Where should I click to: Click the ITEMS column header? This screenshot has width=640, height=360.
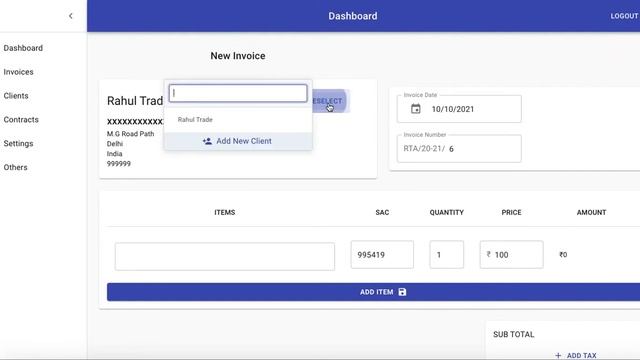225,212
